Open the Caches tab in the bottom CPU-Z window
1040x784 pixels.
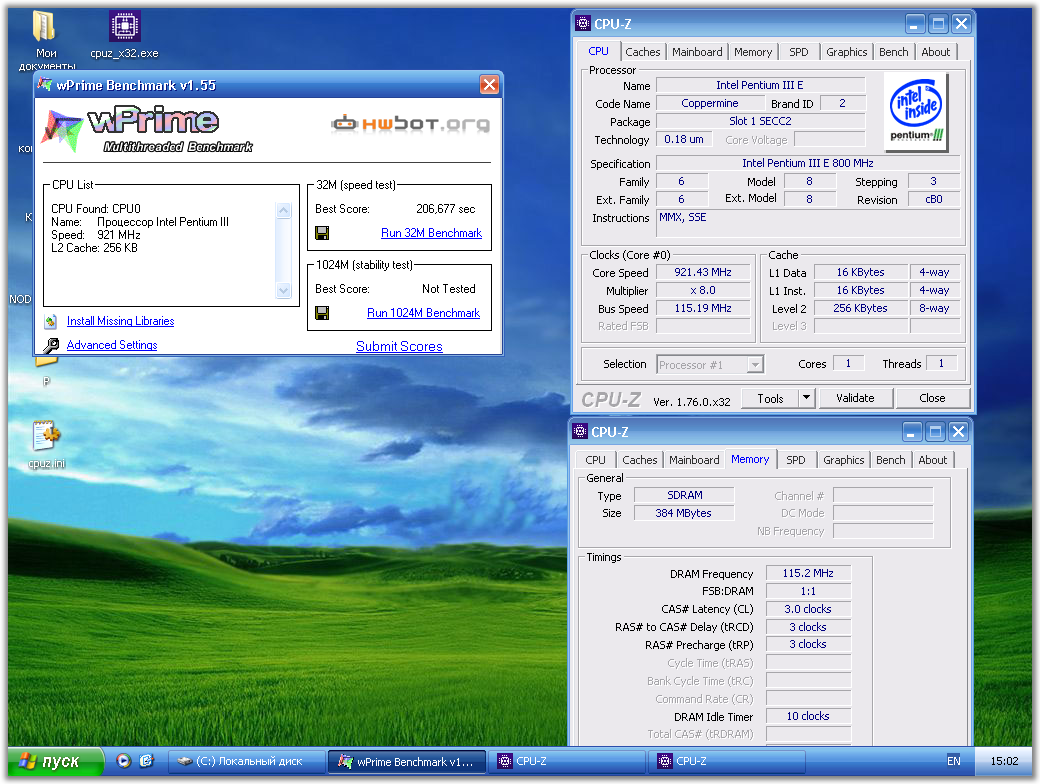tap(639, 460)
